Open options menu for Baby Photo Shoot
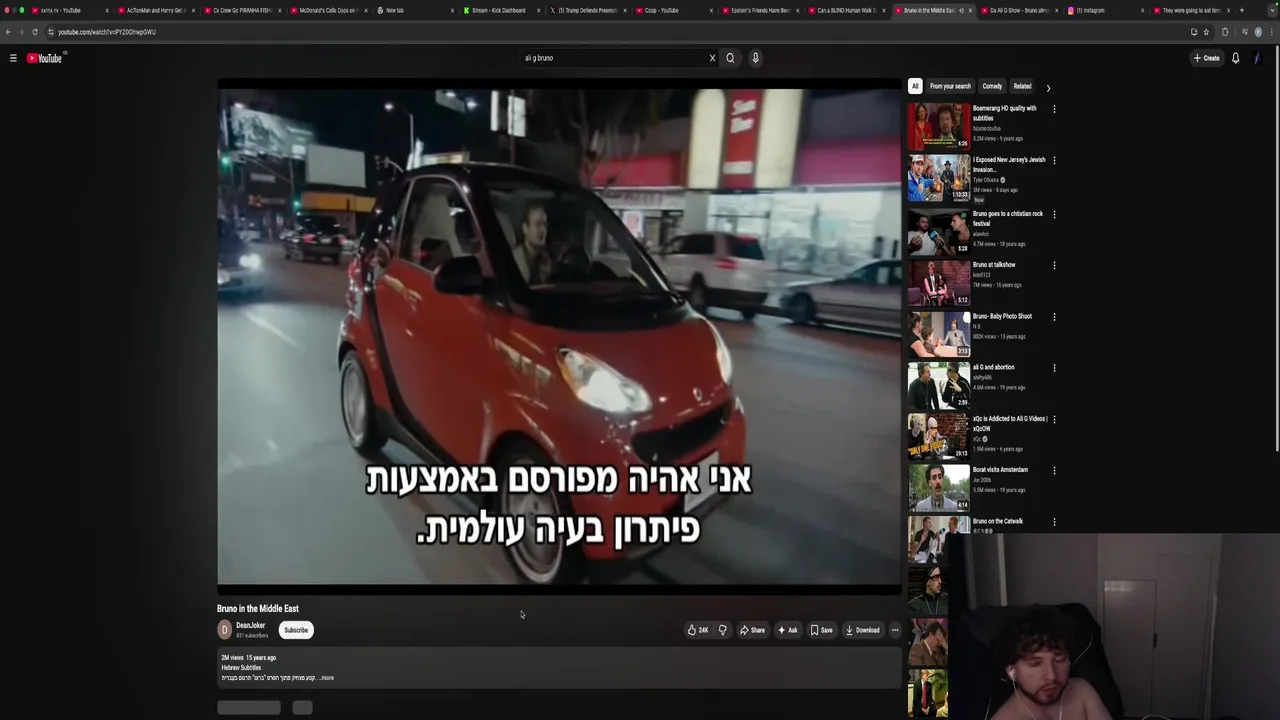 point(1054,317)
